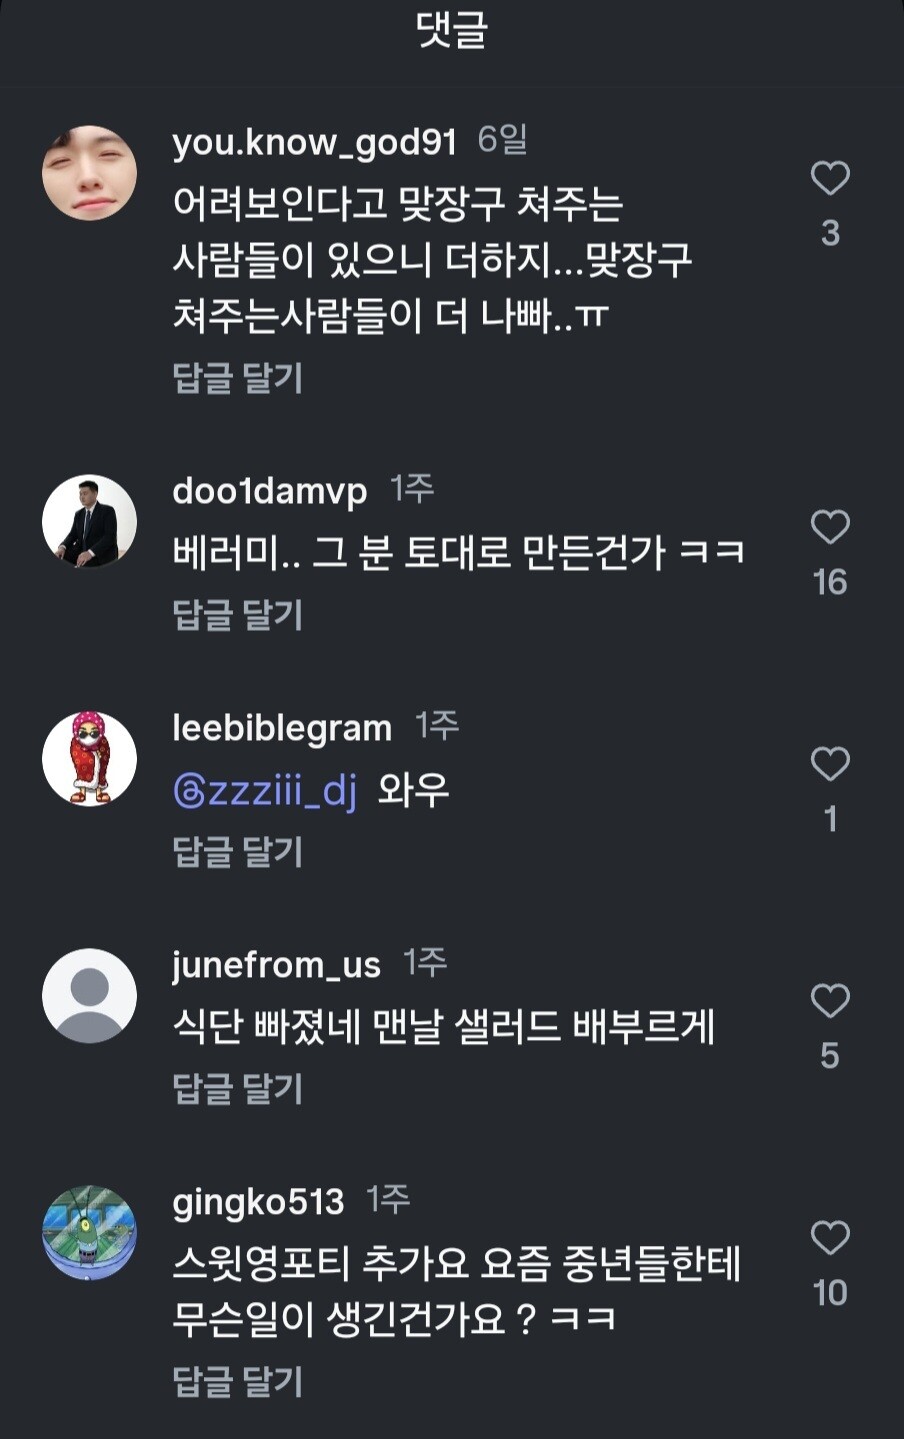Image resolution: width=904 pixels, height=1439 pixels.
Task: Reply to you.know_god91 via 답글 달기
Action: pyautogui.click(x=237, y=378)
